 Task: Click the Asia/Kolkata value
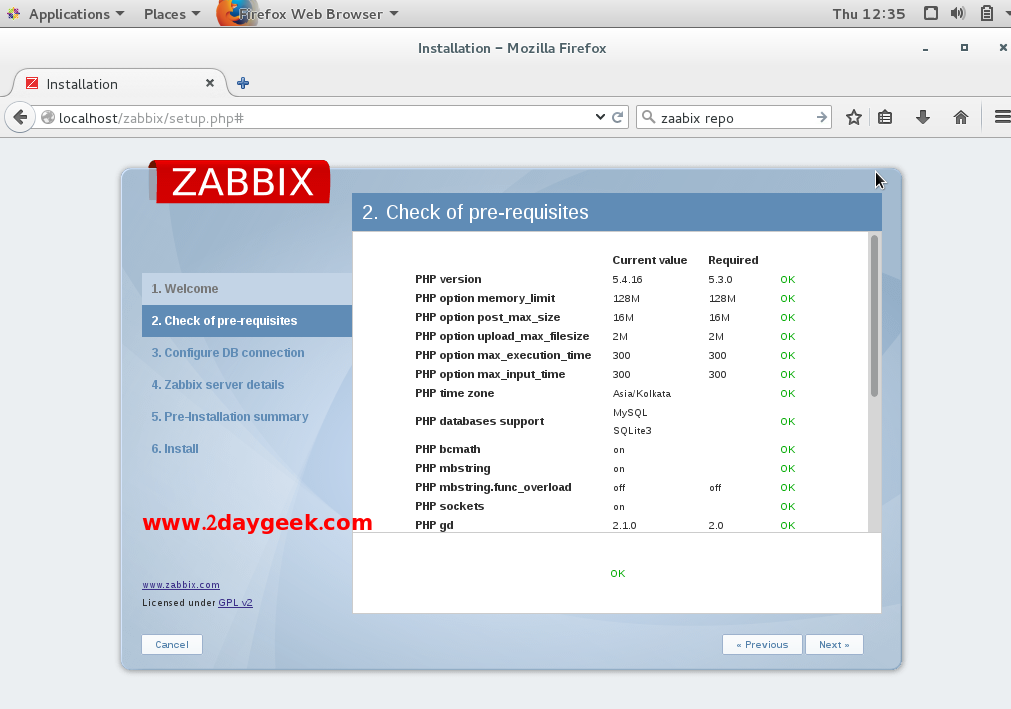point(642,394)
